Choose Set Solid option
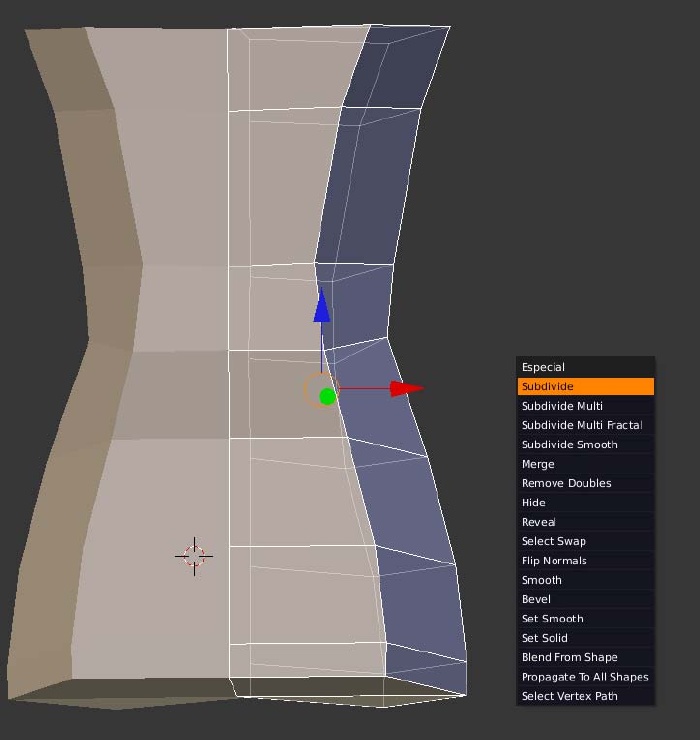The image size is (700, 740). coord(585,638)
